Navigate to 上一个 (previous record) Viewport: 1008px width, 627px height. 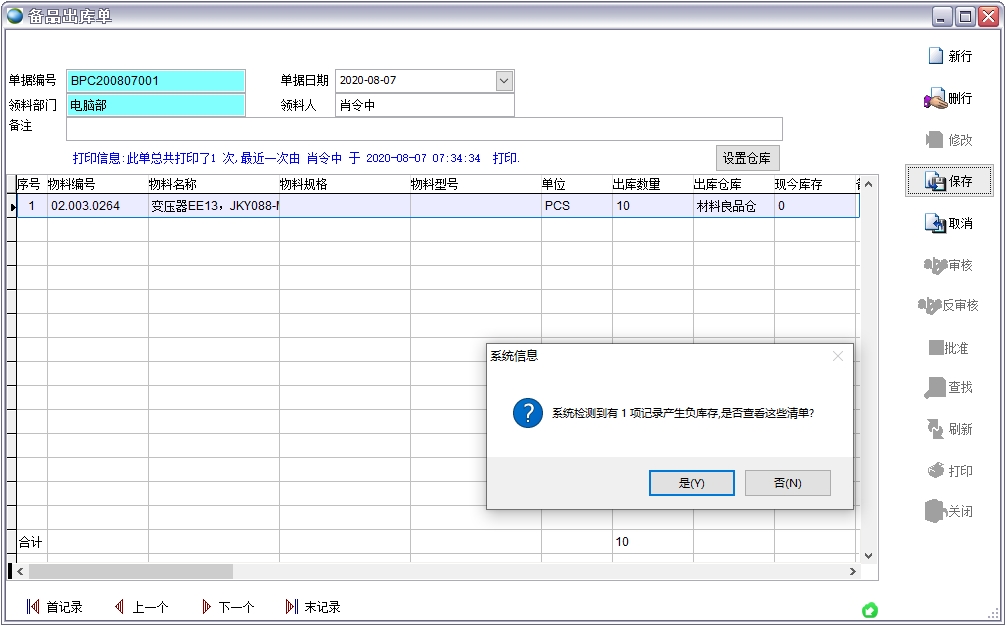(x=141, y=607)
